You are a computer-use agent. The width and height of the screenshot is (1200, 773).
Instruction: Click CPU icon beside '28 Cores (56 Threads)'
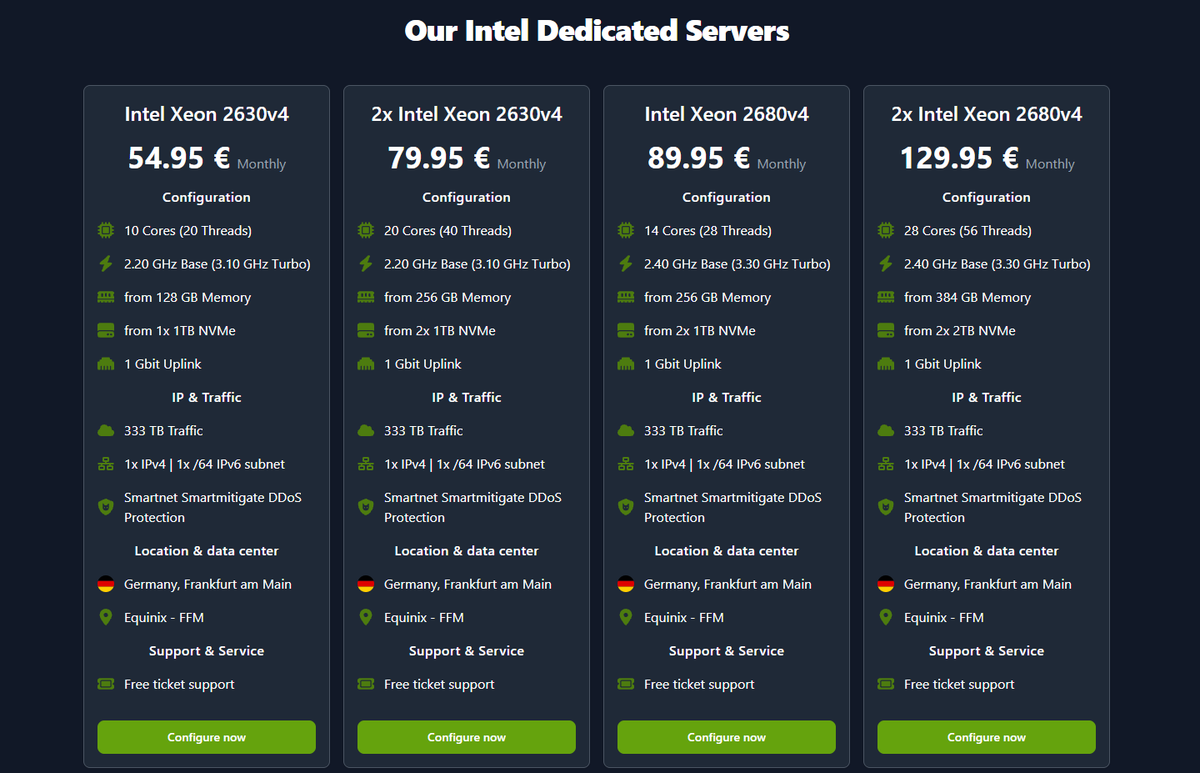click(885, 231)
